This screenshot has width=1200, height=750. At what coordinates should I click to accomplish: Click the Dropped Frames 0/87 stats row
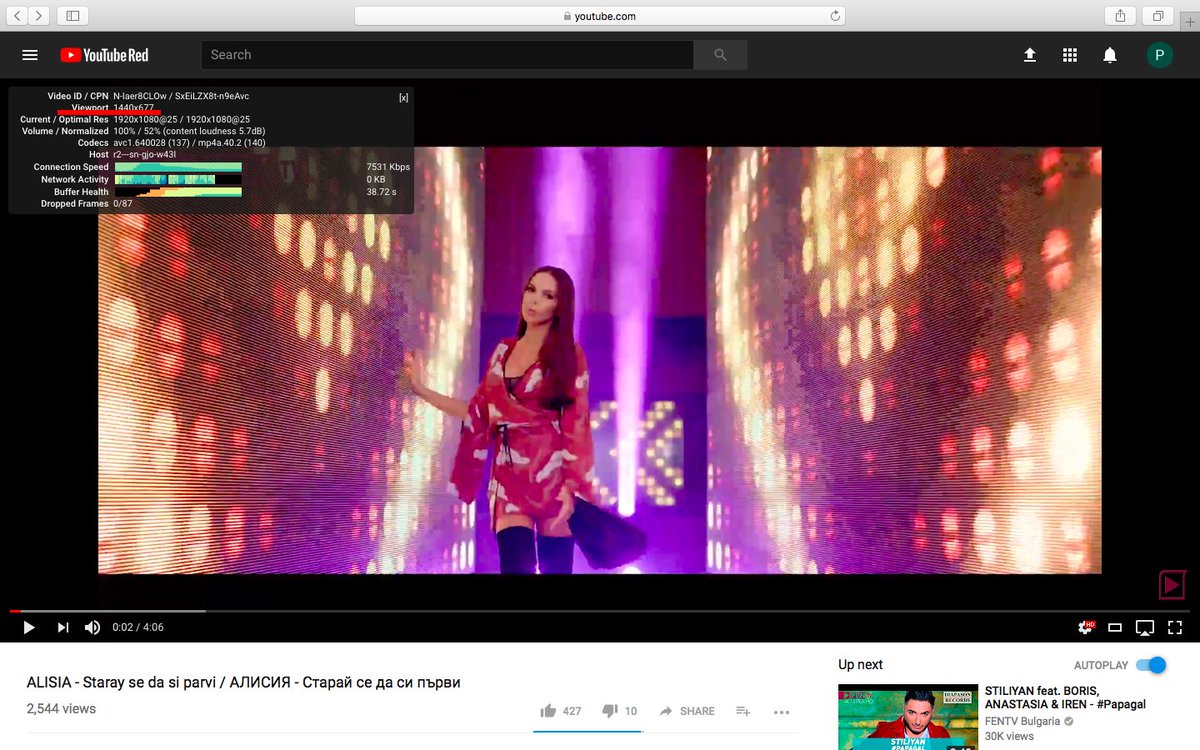pos(86,203)
